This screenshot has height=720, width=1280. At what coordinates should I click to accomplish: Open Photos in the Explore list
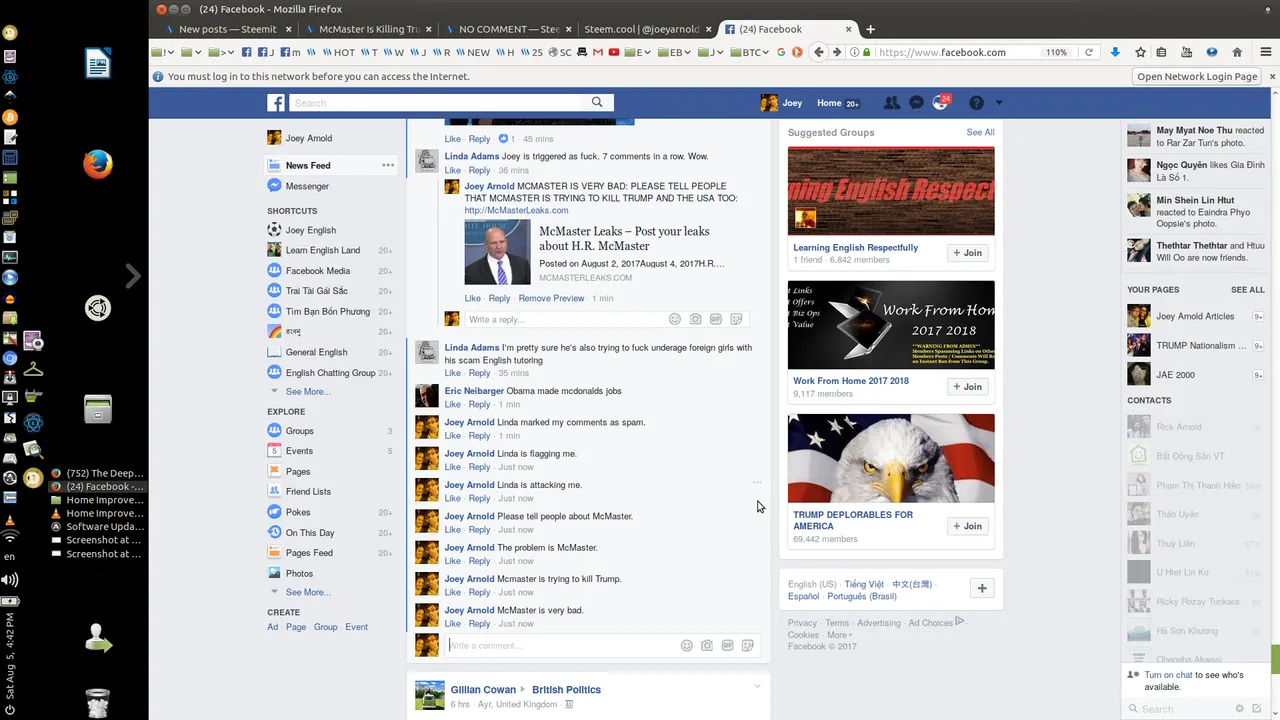[x=299, y=574]
